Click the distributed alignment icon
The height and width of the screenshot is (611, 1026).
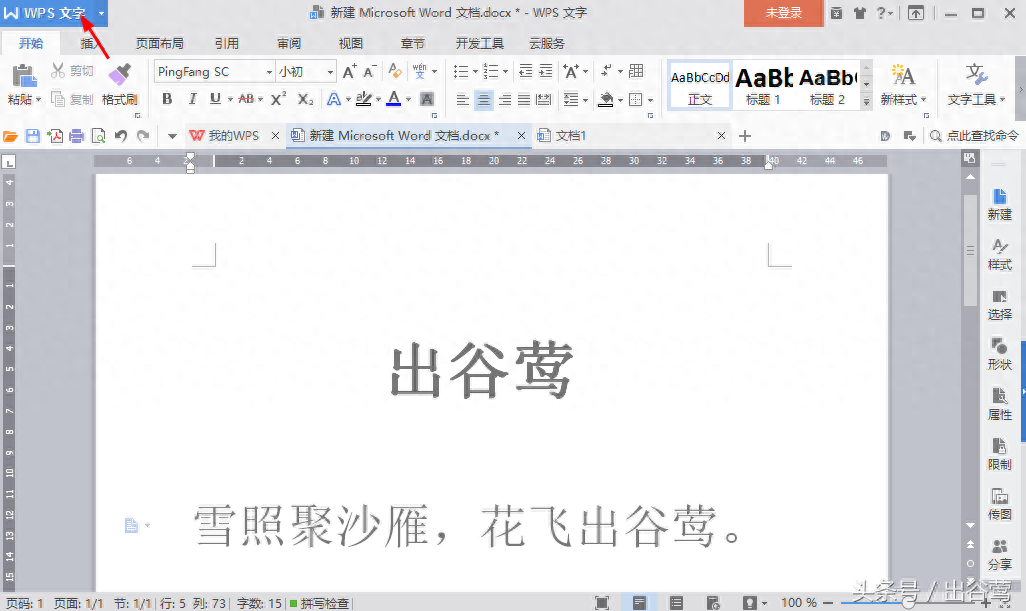pos(544,99)
